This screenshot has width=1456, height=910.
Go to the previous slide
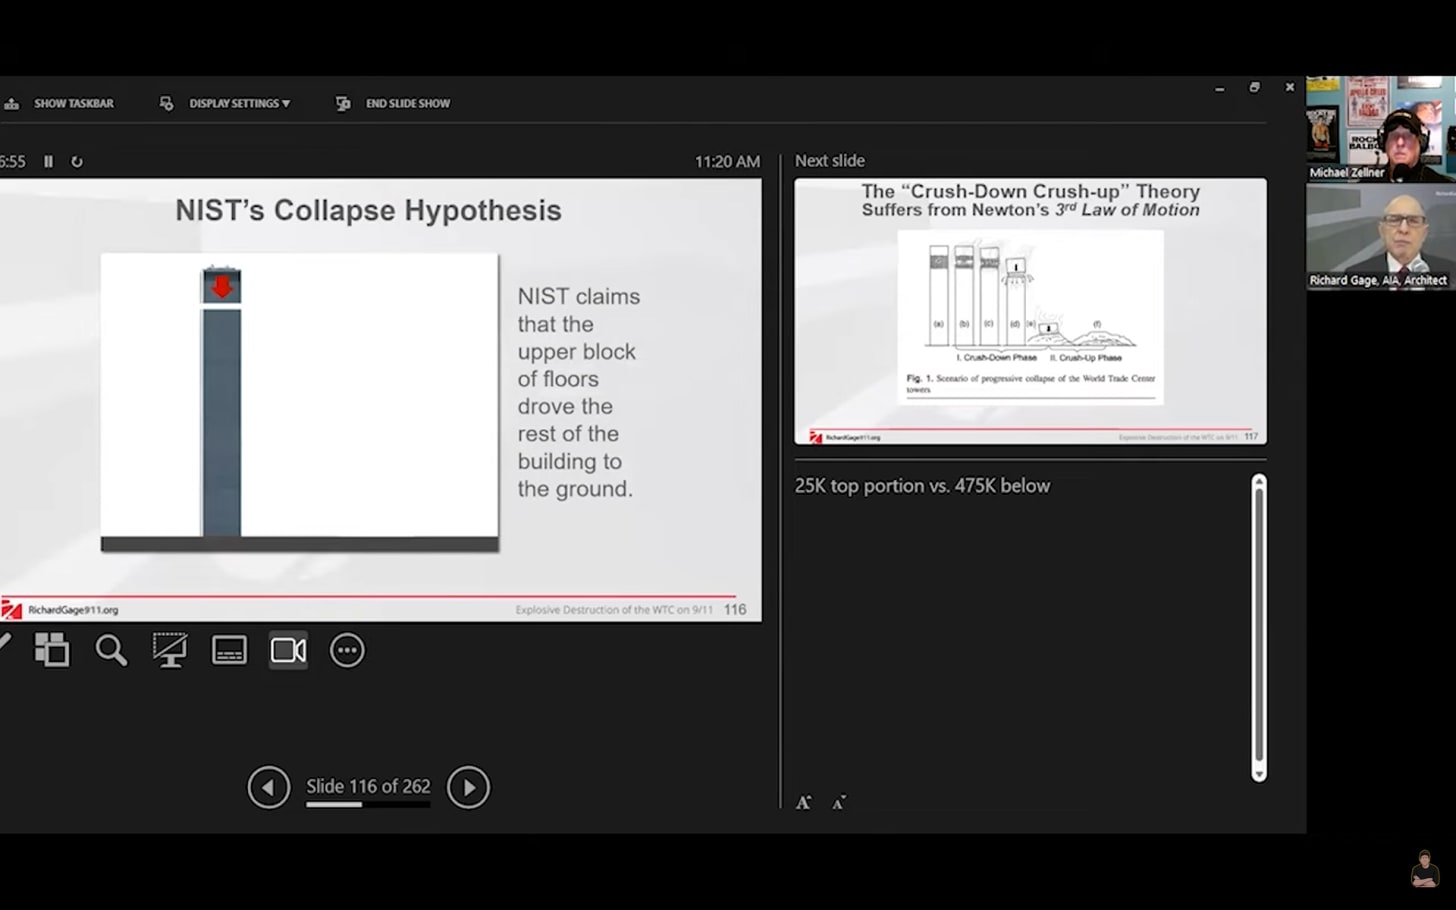(x=269, y=787)
